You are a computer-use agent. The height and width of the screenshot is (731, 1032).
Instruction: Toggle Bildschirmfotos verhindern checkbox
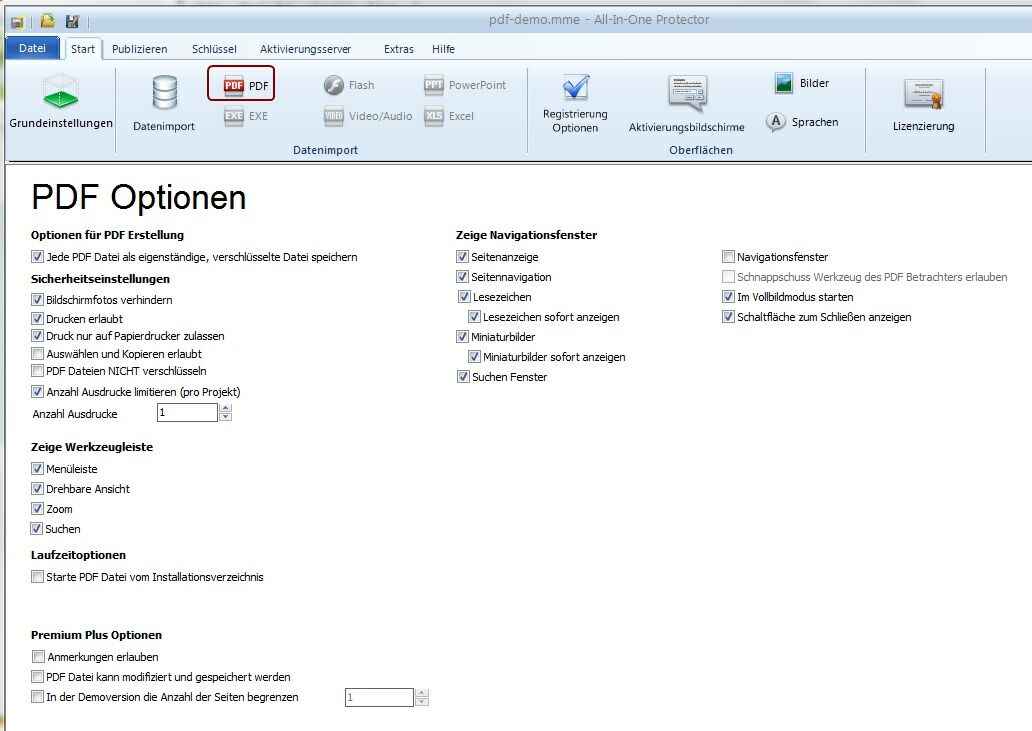click(38, 299)
